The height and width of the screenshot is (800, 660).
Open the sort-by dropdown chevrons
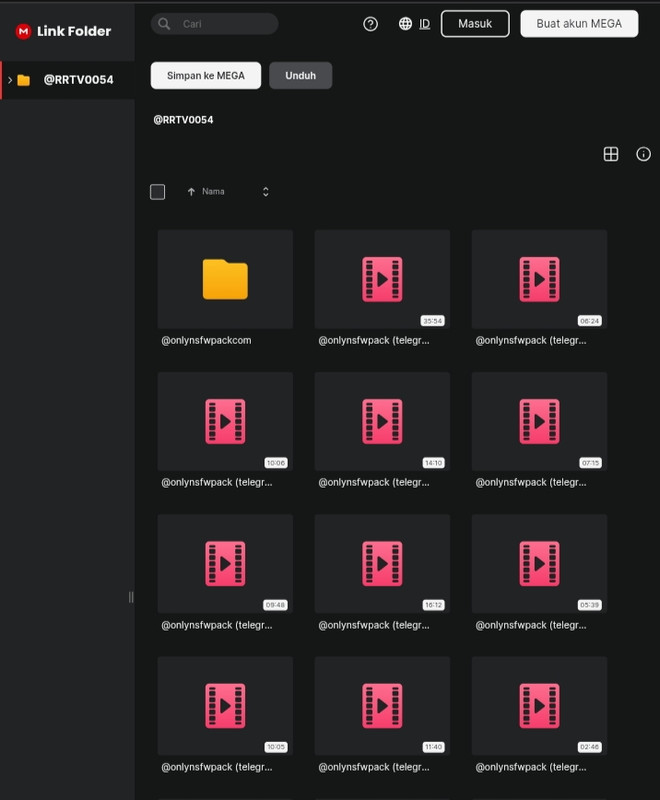(265, 192)
